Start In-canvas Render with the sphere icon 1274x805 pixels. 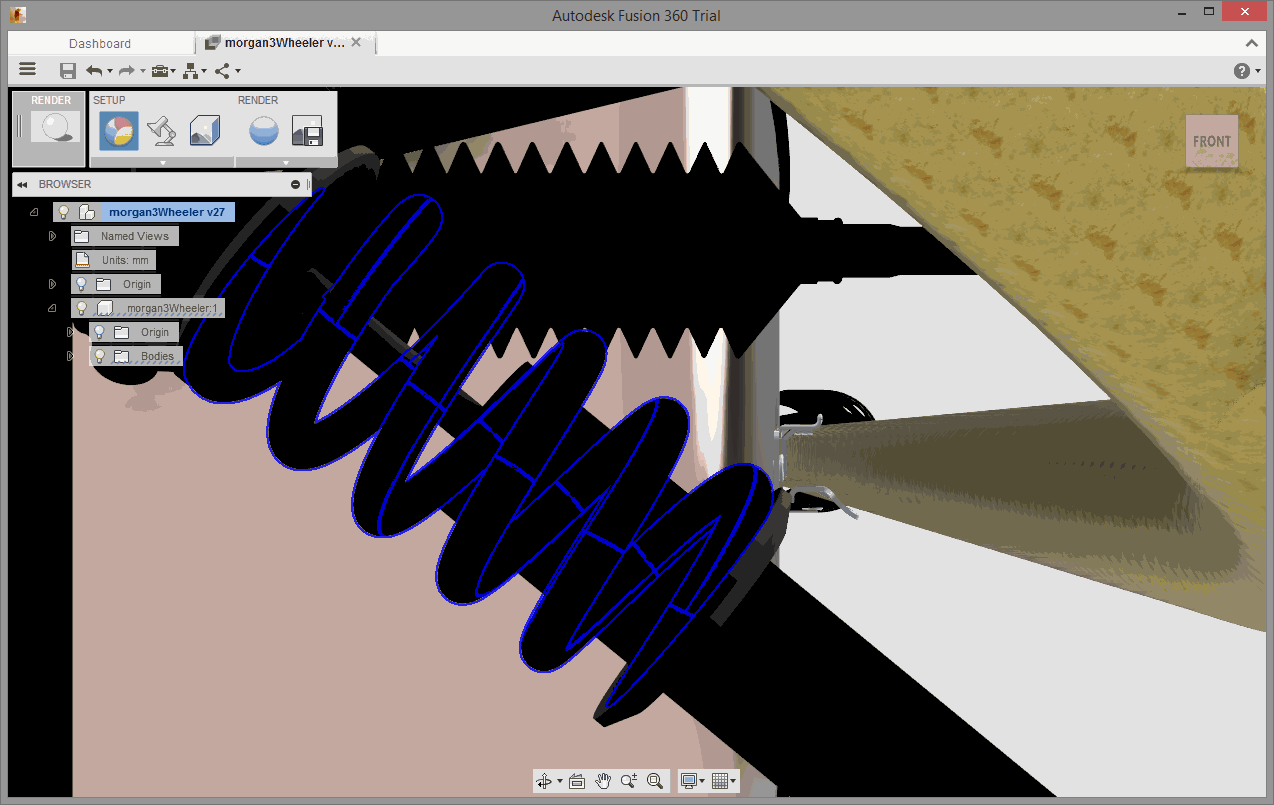point(263,131)
